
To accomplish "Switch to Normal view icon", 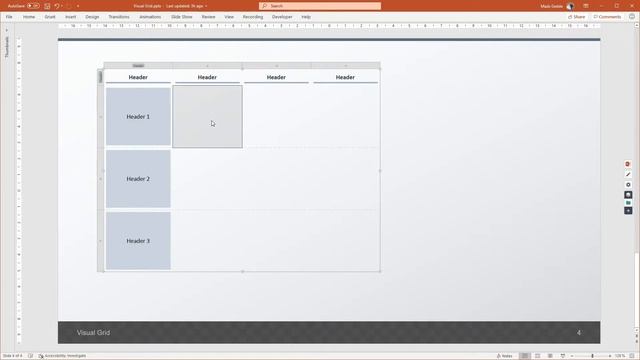I will coord(525,356).
